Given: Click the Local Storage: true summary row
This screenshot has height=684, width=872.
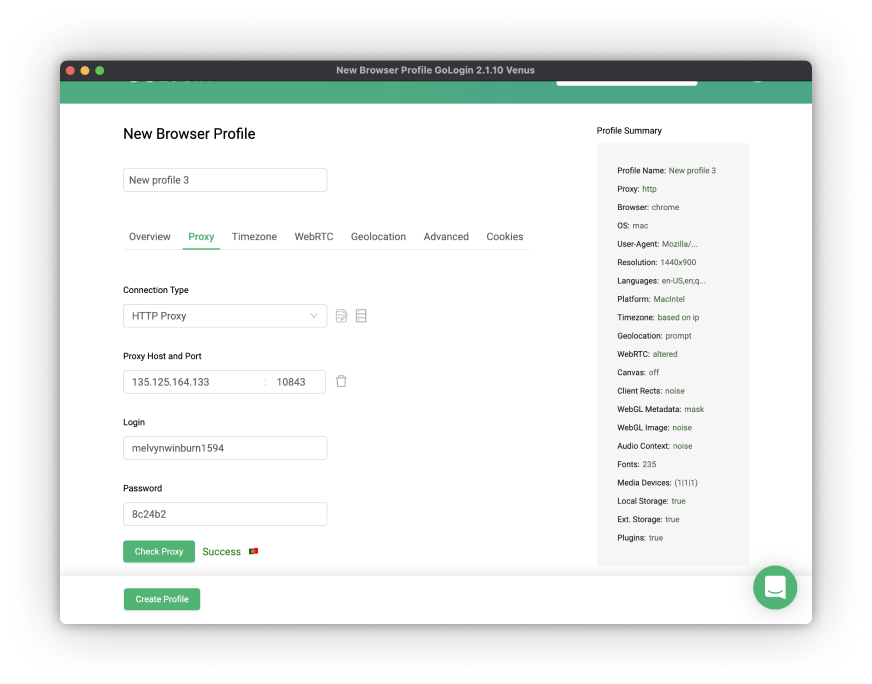Looking at the screenshot, I should click(651, 501).
